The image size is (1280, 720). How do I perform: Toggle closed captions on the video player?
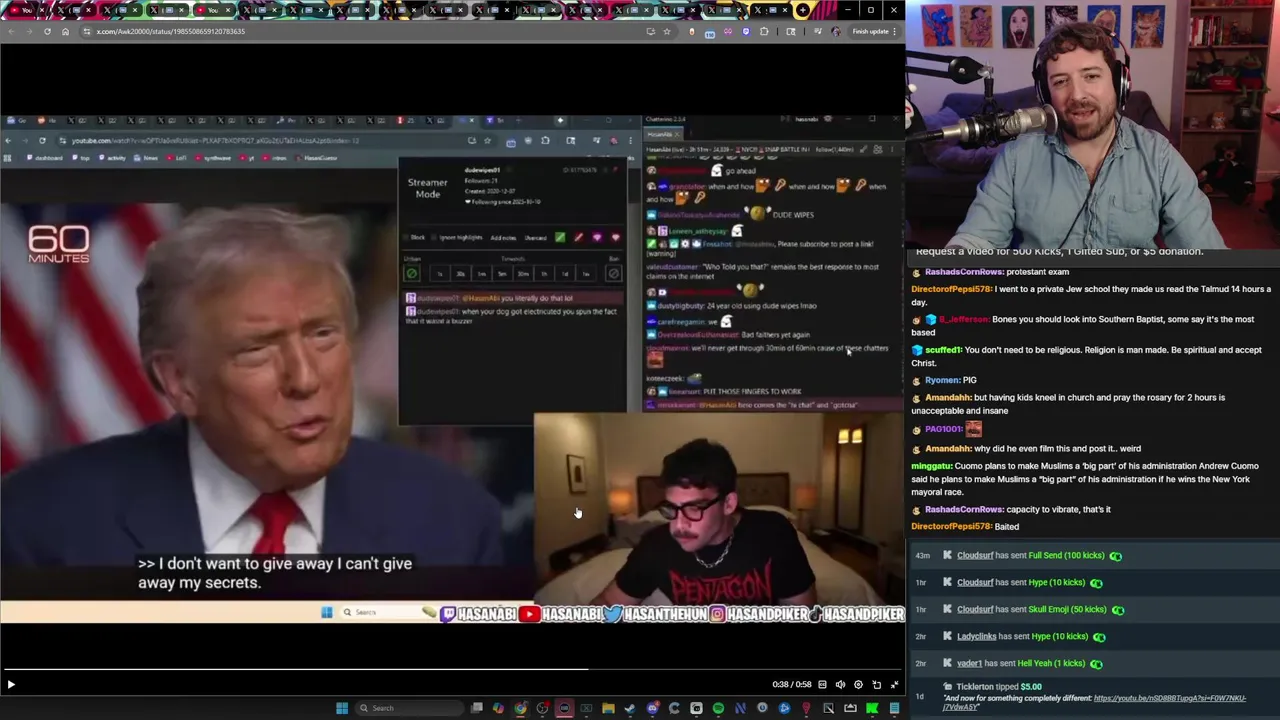[x=822, y=684]
